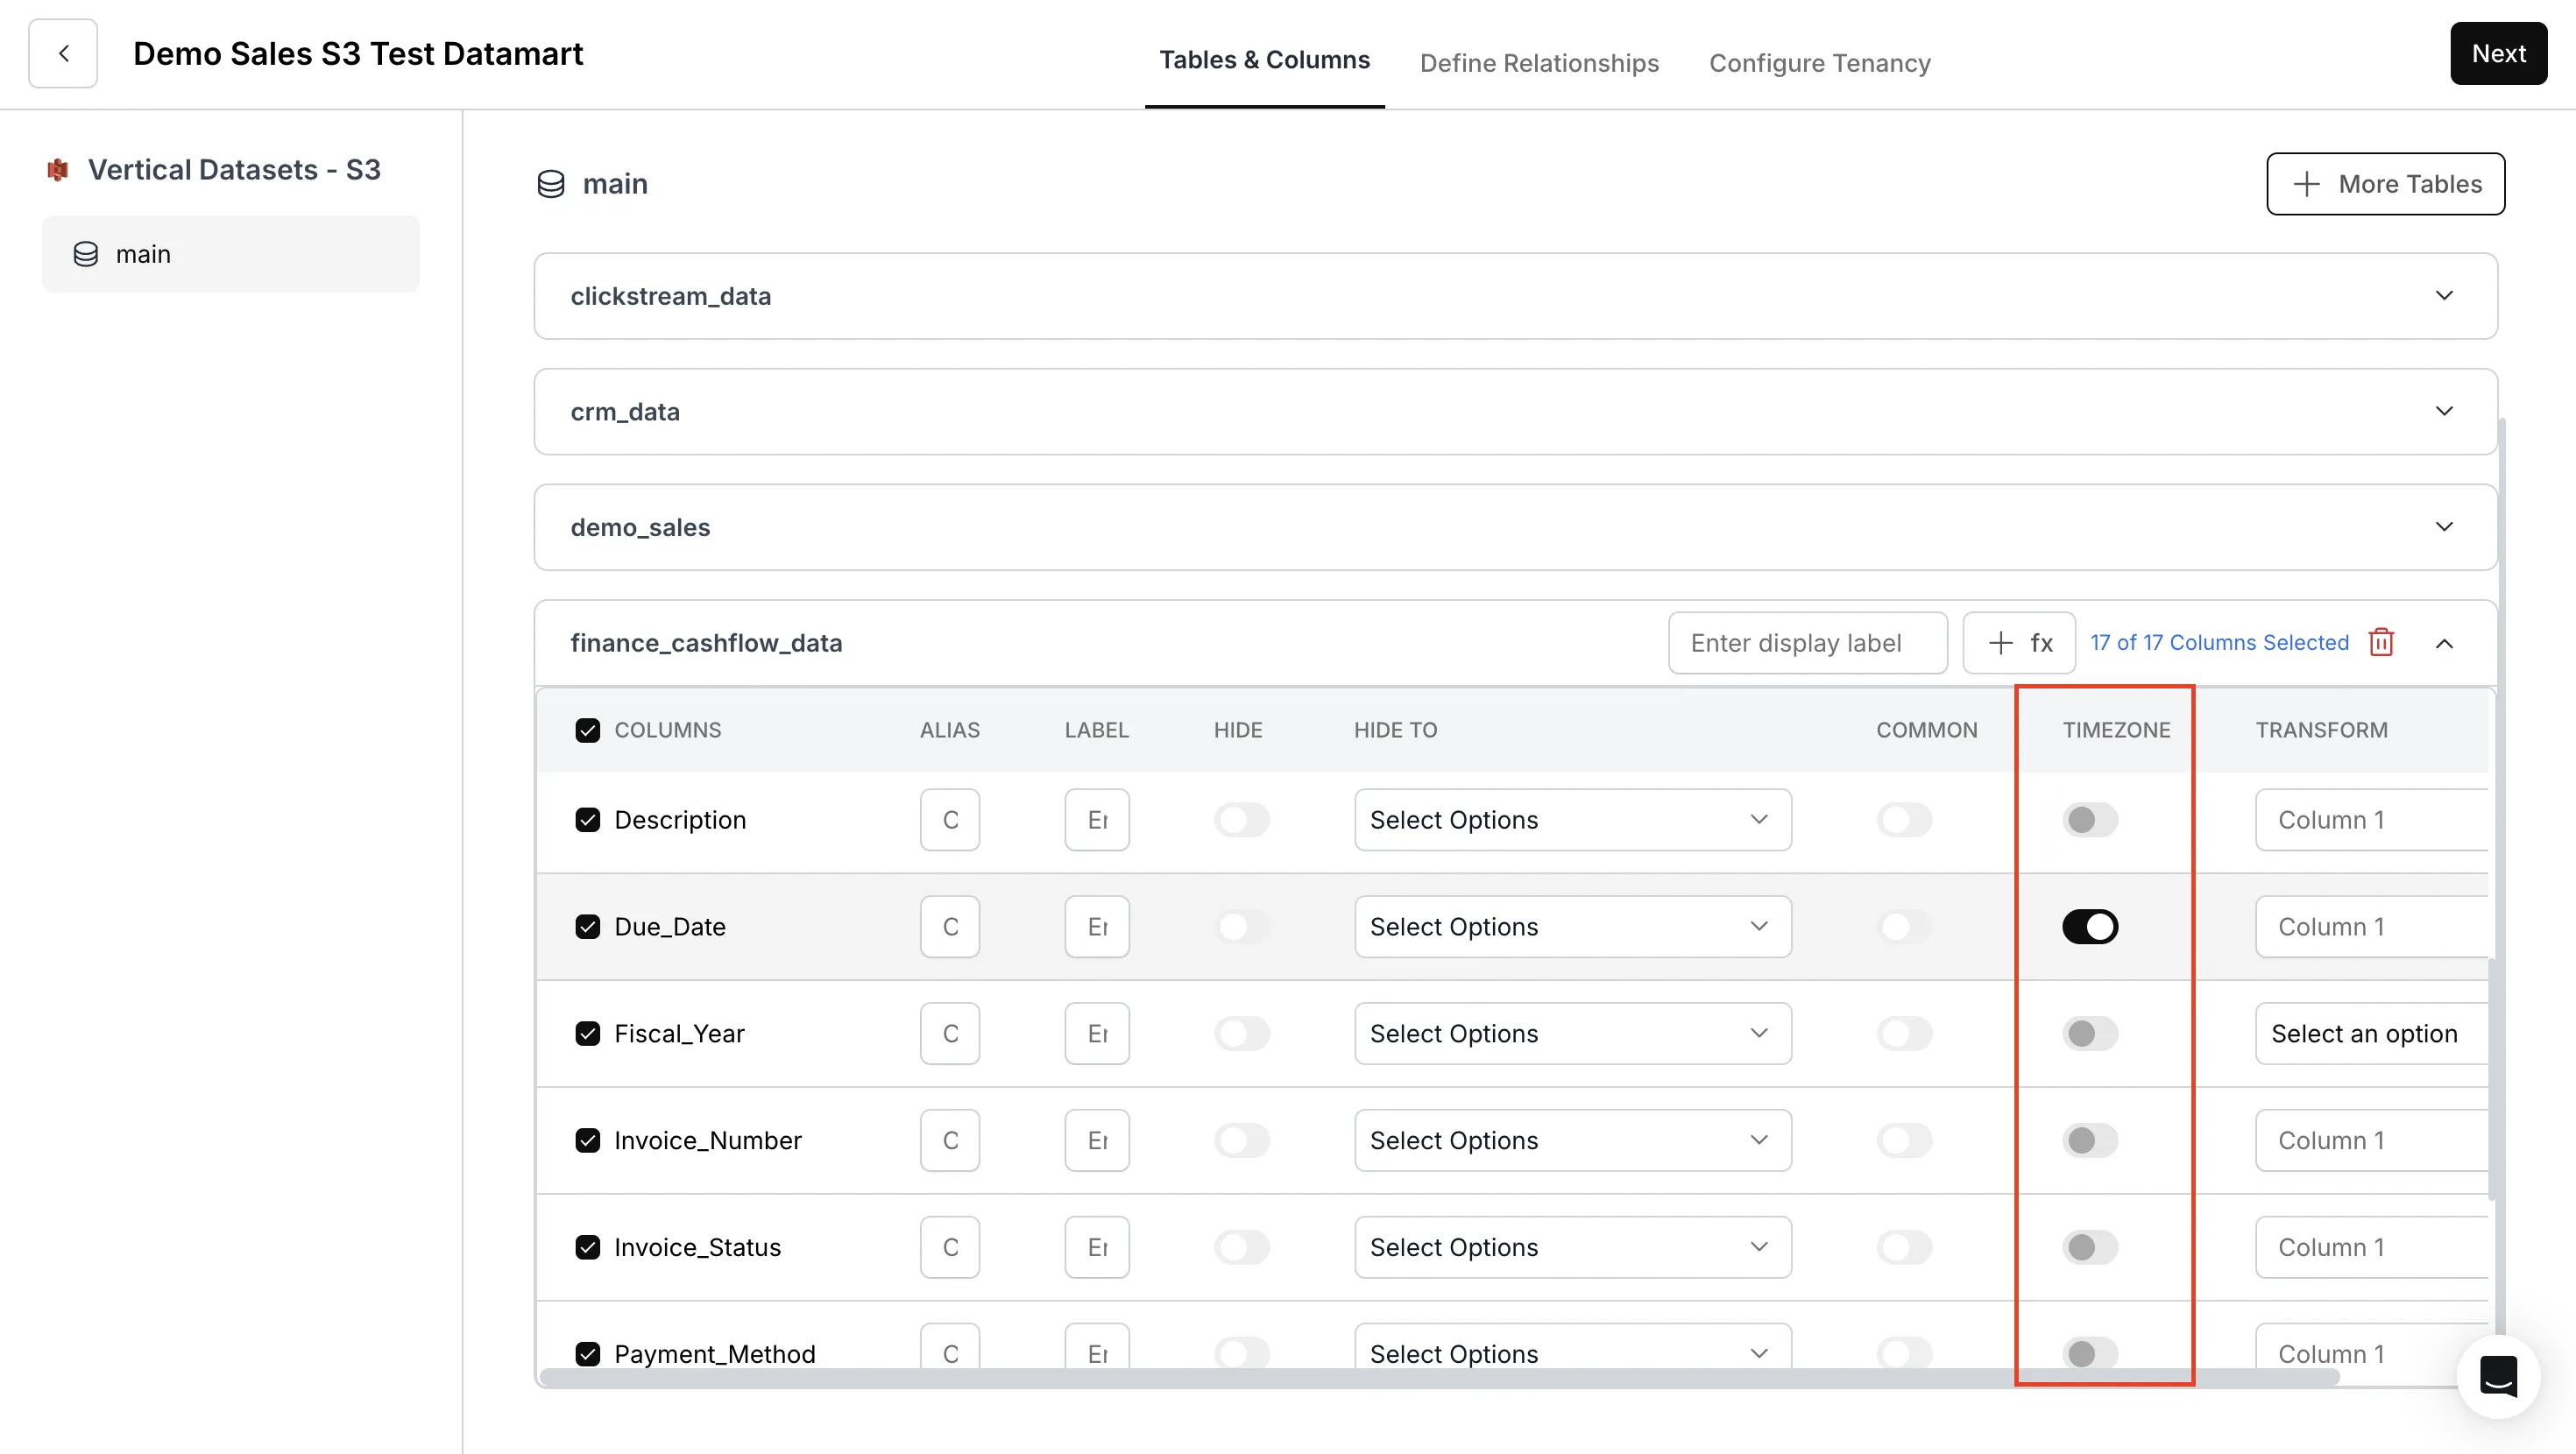
Task: Add a formula column with fx button
Action: [x=2019, y=643]
